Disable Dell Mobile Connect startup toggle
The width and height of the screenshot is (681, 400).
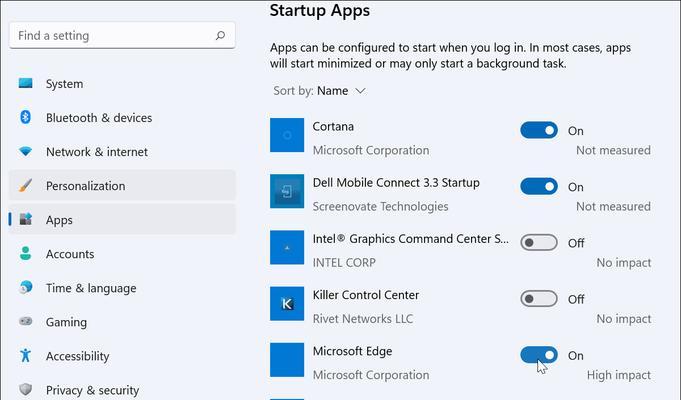tap(539, 186)
